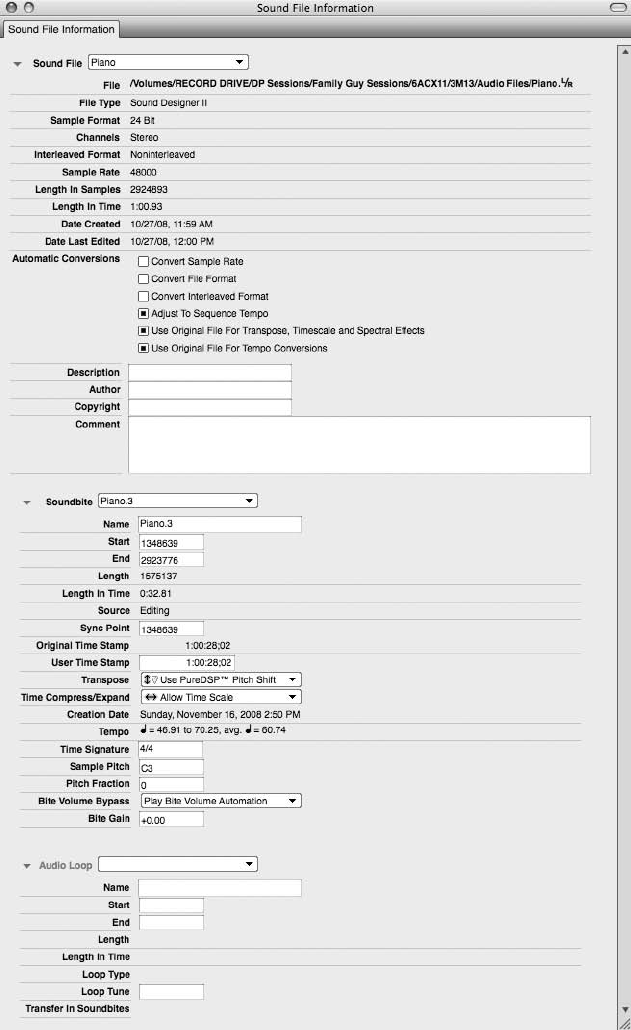The width and height of the screenshot is (631, 1030).
Task: Click the Sync Point field
Action: coord(171,629)
